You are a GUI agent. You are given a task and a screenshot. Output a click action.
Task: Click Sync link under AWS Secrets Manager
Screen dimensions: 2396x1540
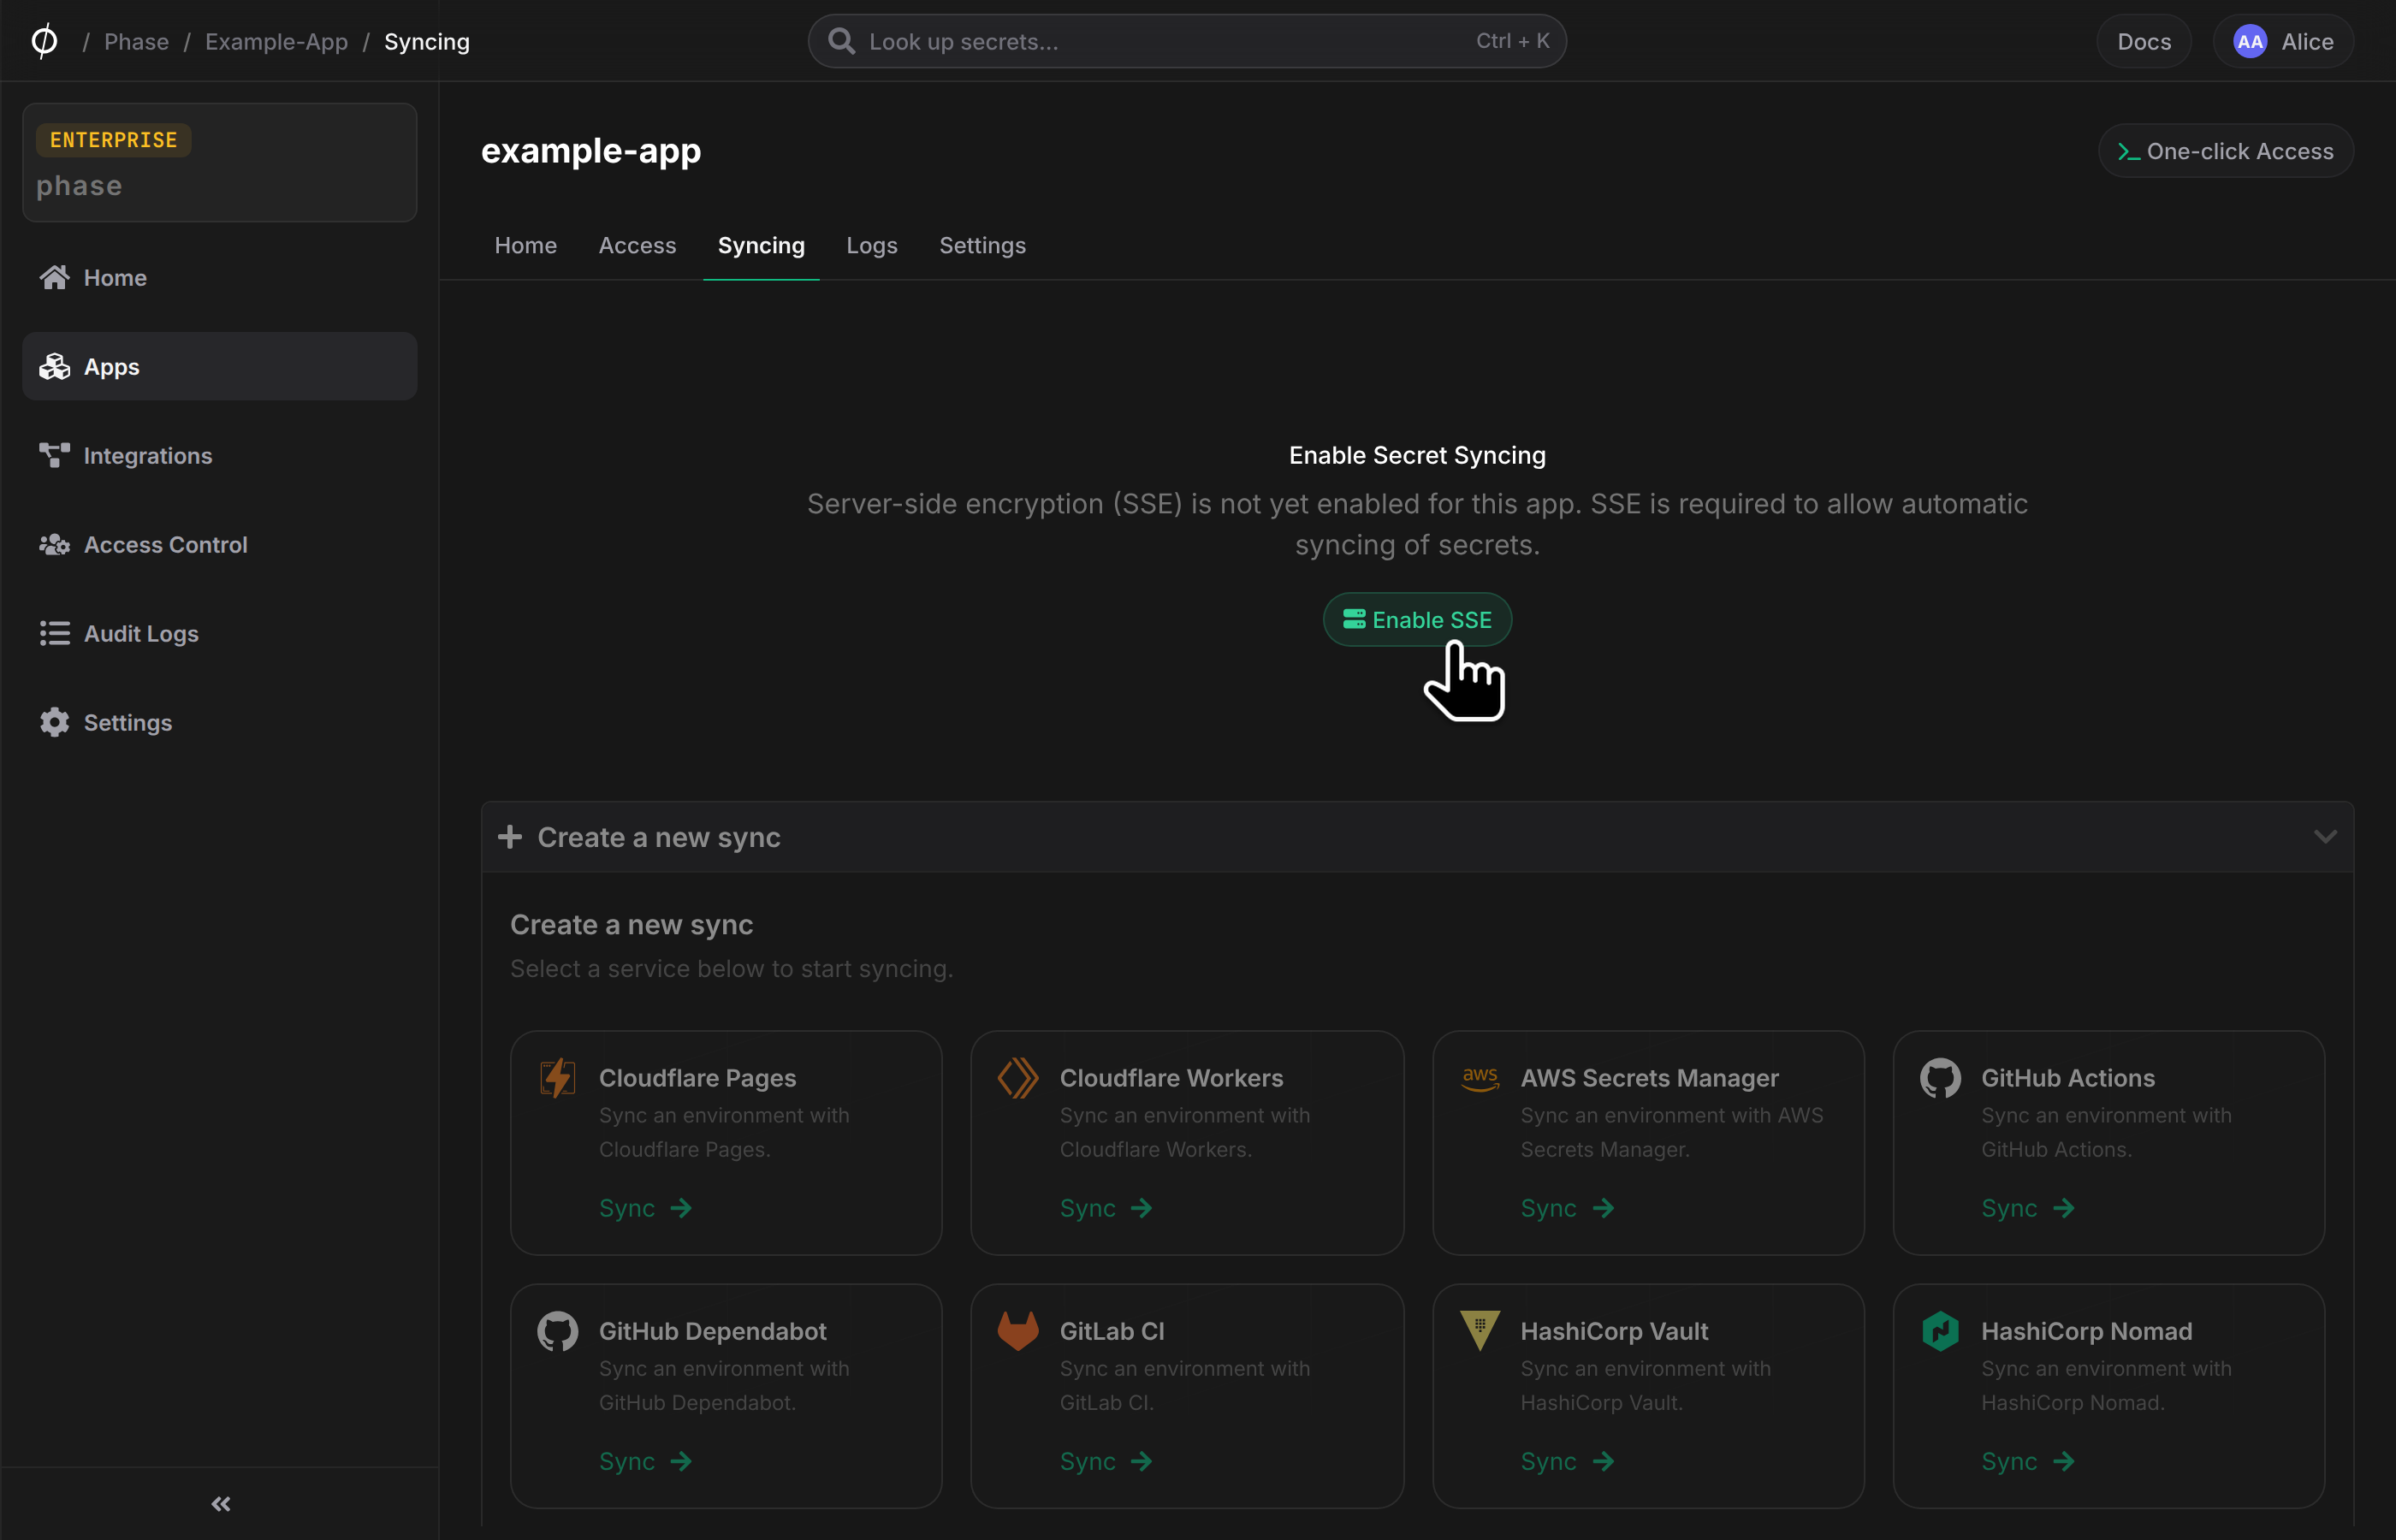coord(1567,1208)
